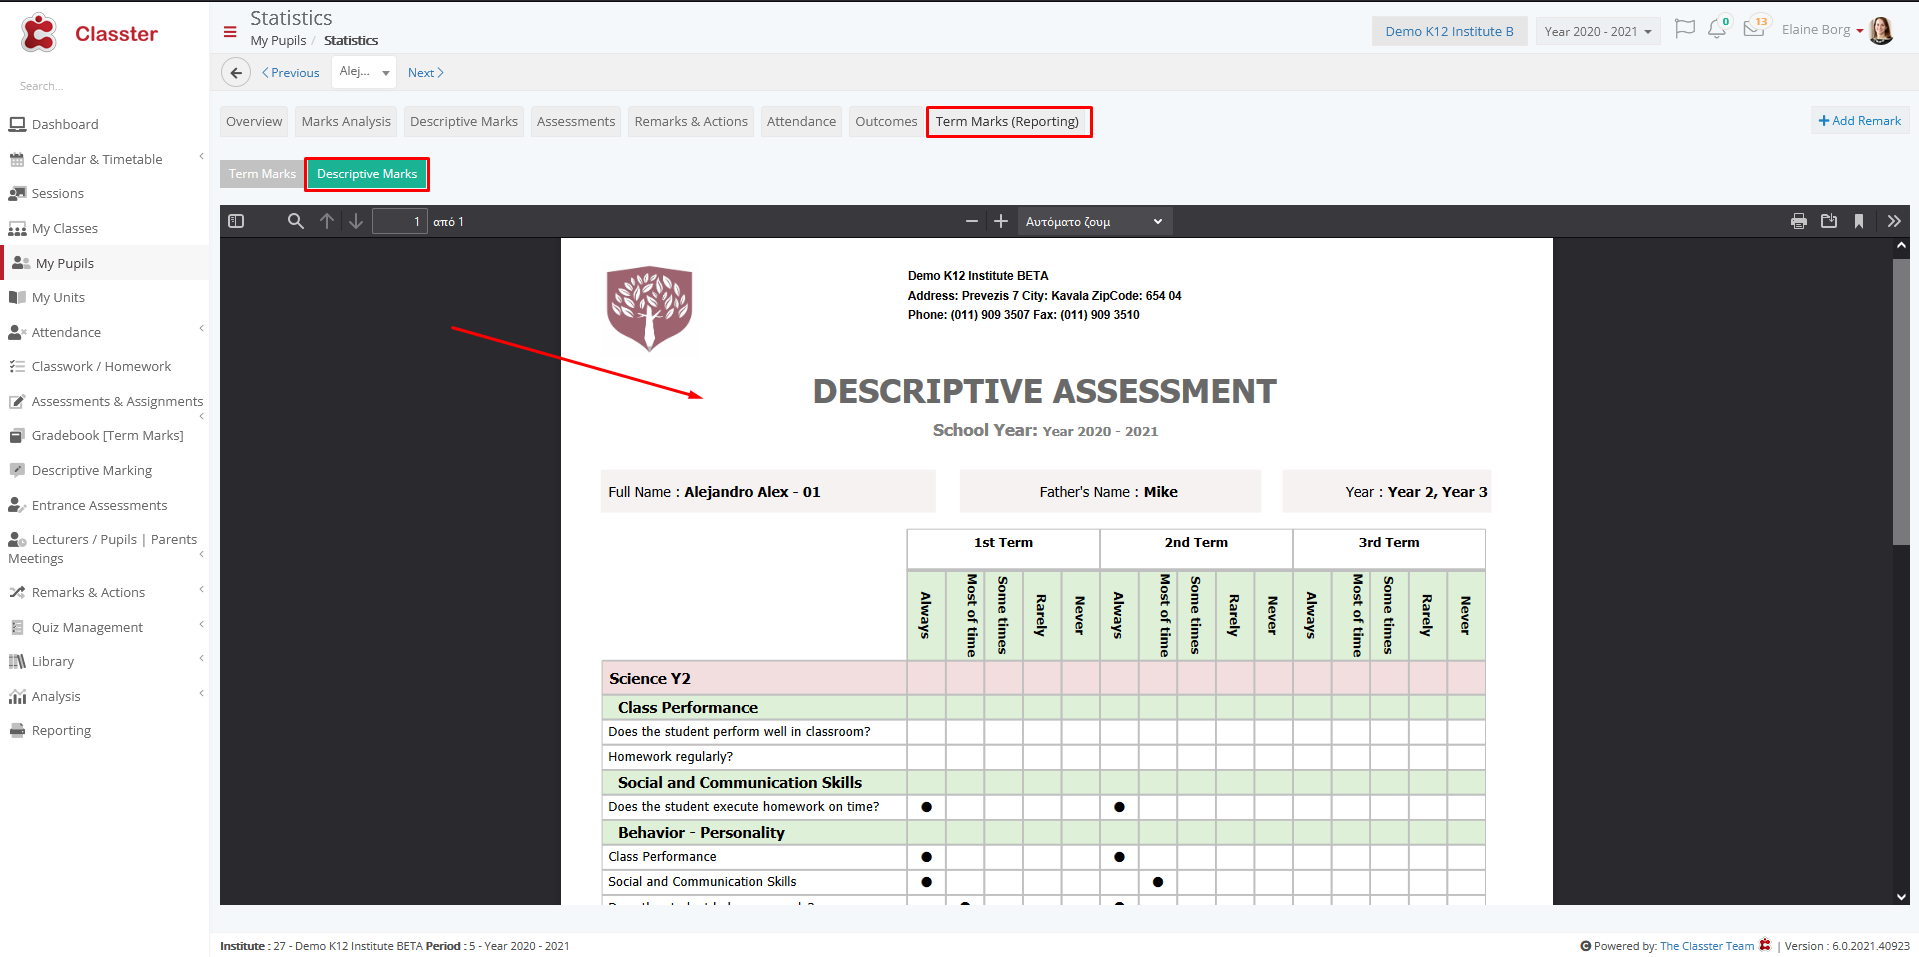
Task: Open the PDF find magnifier icon
Action: 295,221
